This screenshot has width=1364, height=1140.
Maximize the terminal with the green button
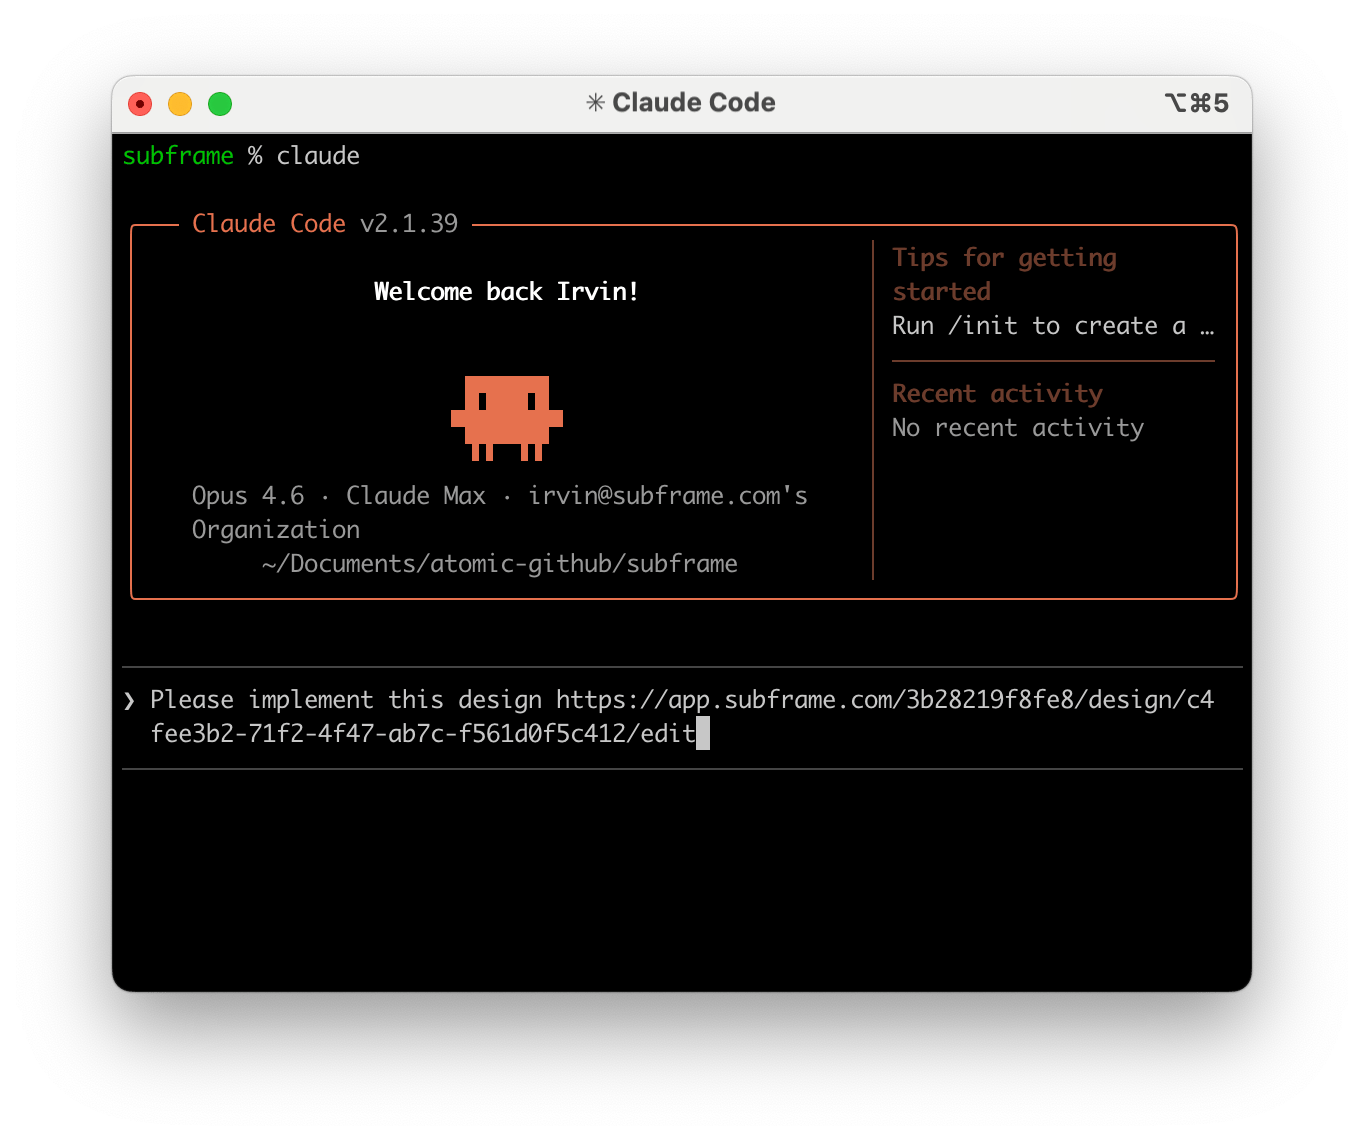[x=220, y=104]
